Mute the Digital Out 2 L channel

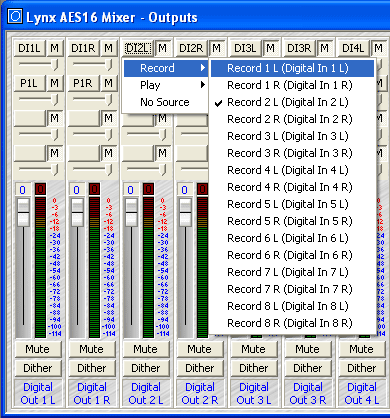point(146,349)
